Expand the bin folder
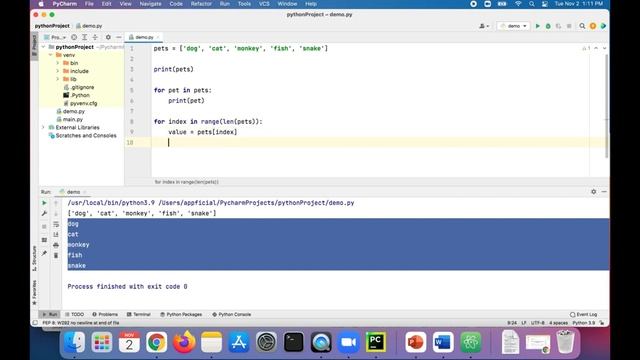 [58, 63]
